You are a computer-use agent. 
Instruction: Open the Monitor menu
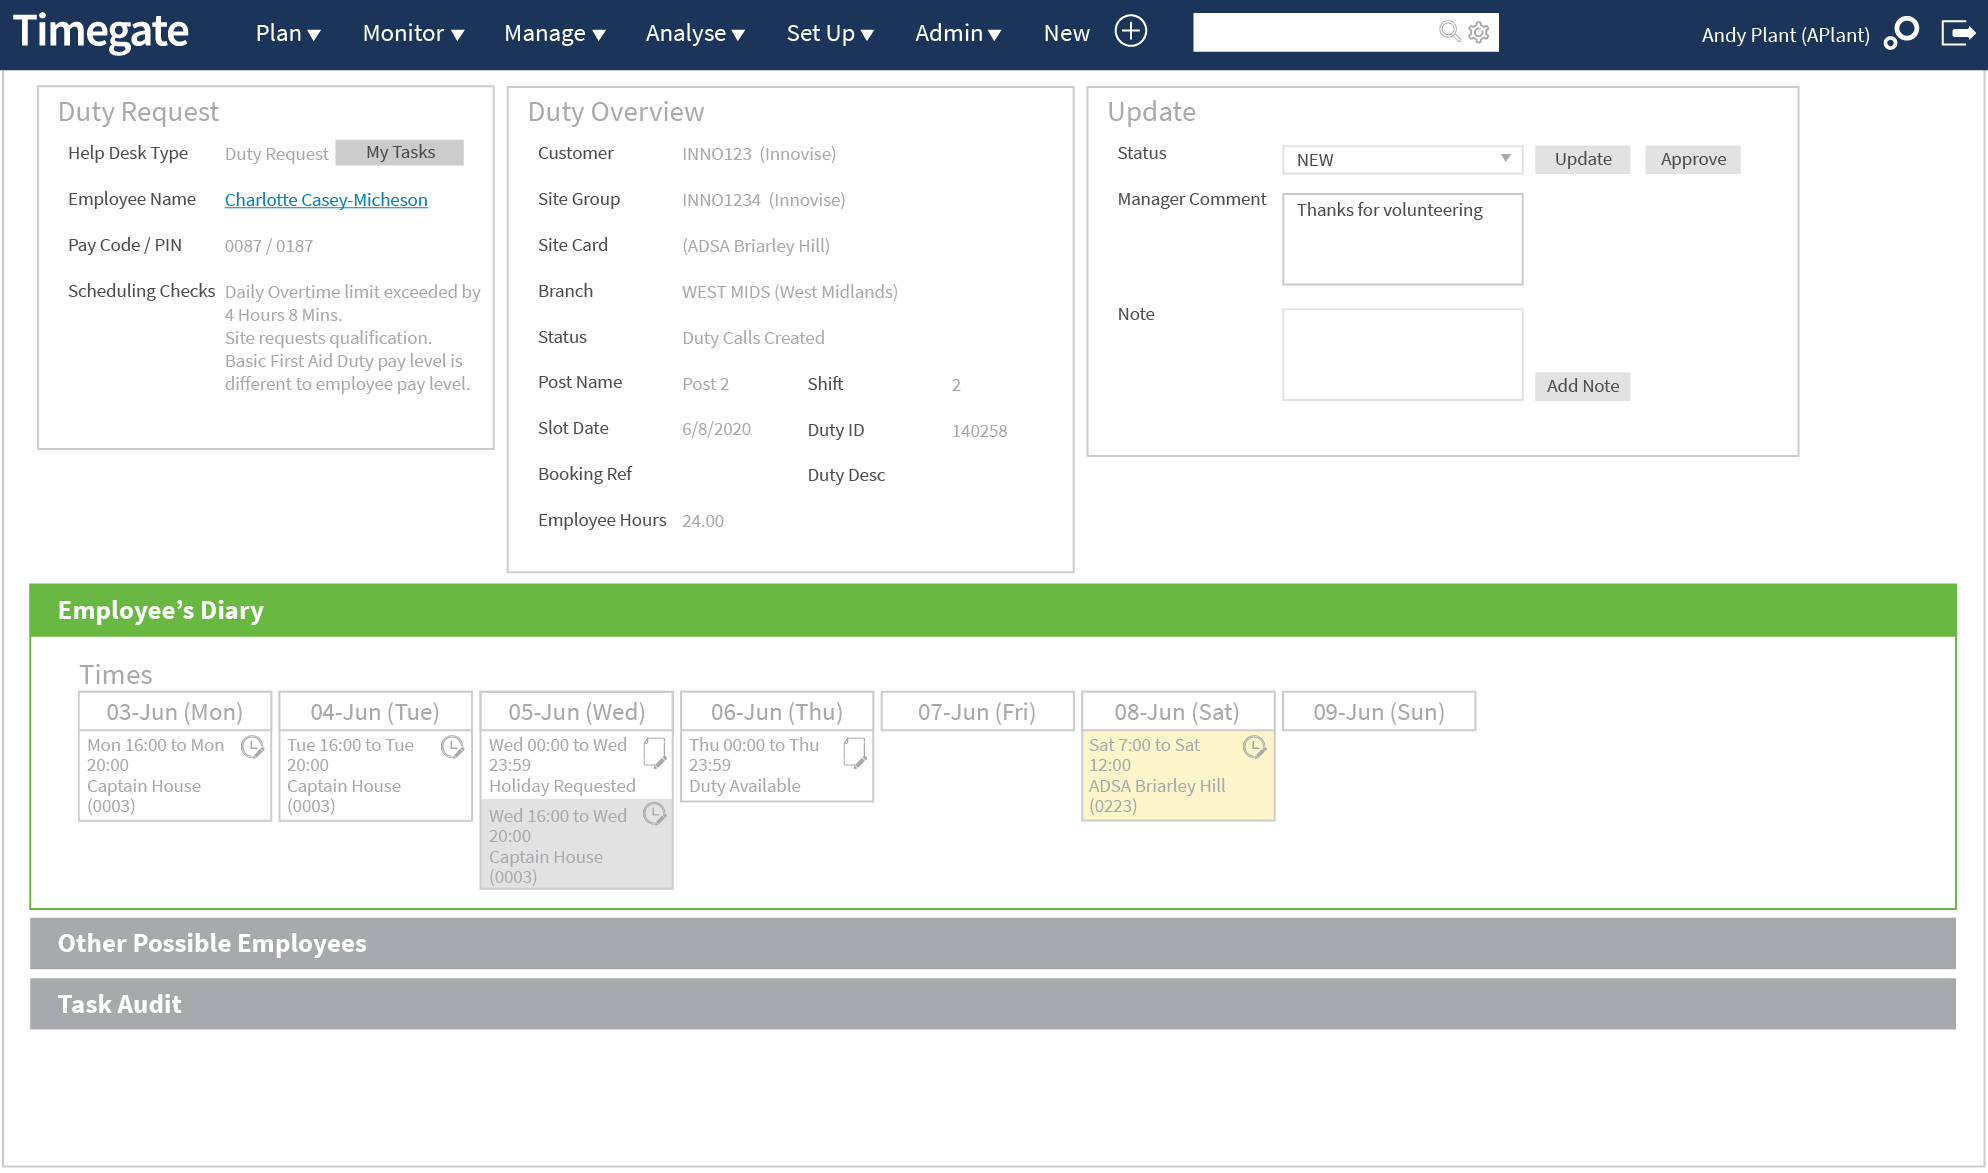pyautogui.click(x=411, y=33)
